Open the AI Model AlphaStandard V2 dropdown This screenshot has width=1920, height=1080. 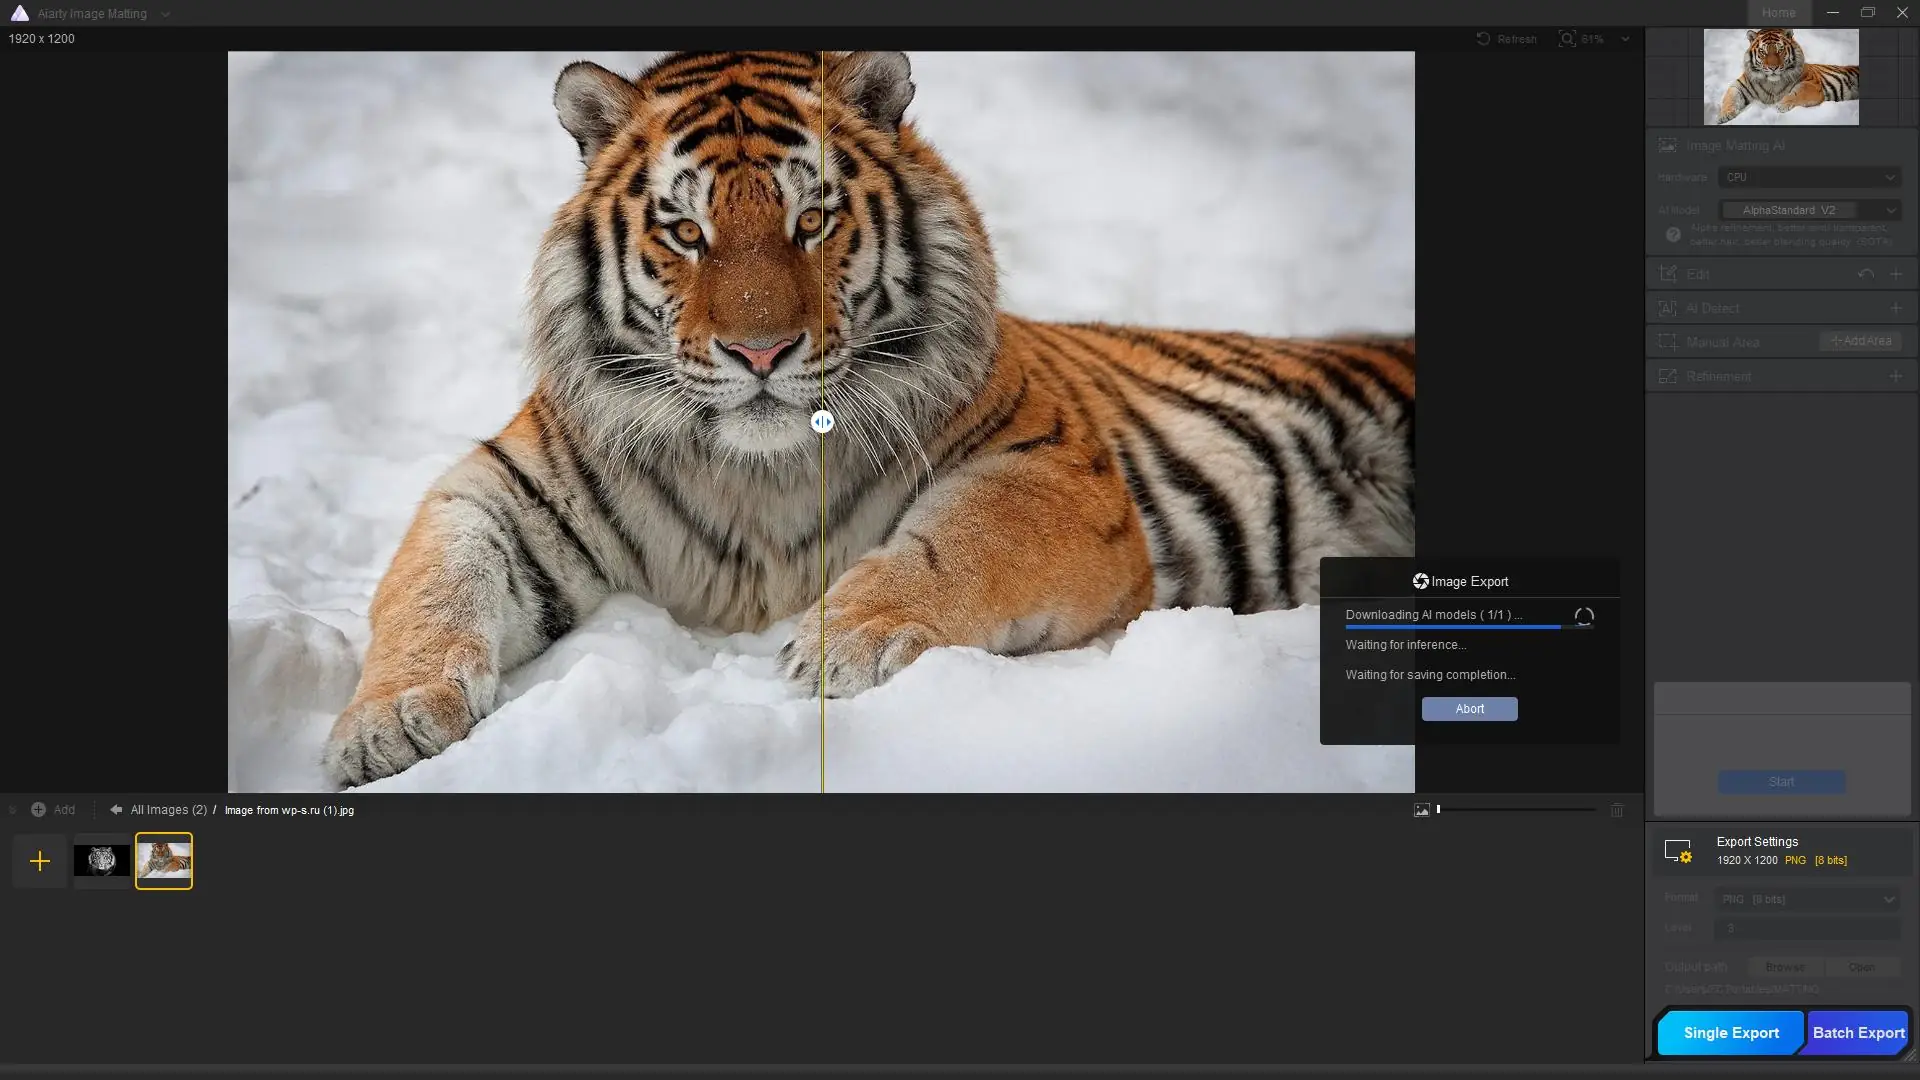1808,210
